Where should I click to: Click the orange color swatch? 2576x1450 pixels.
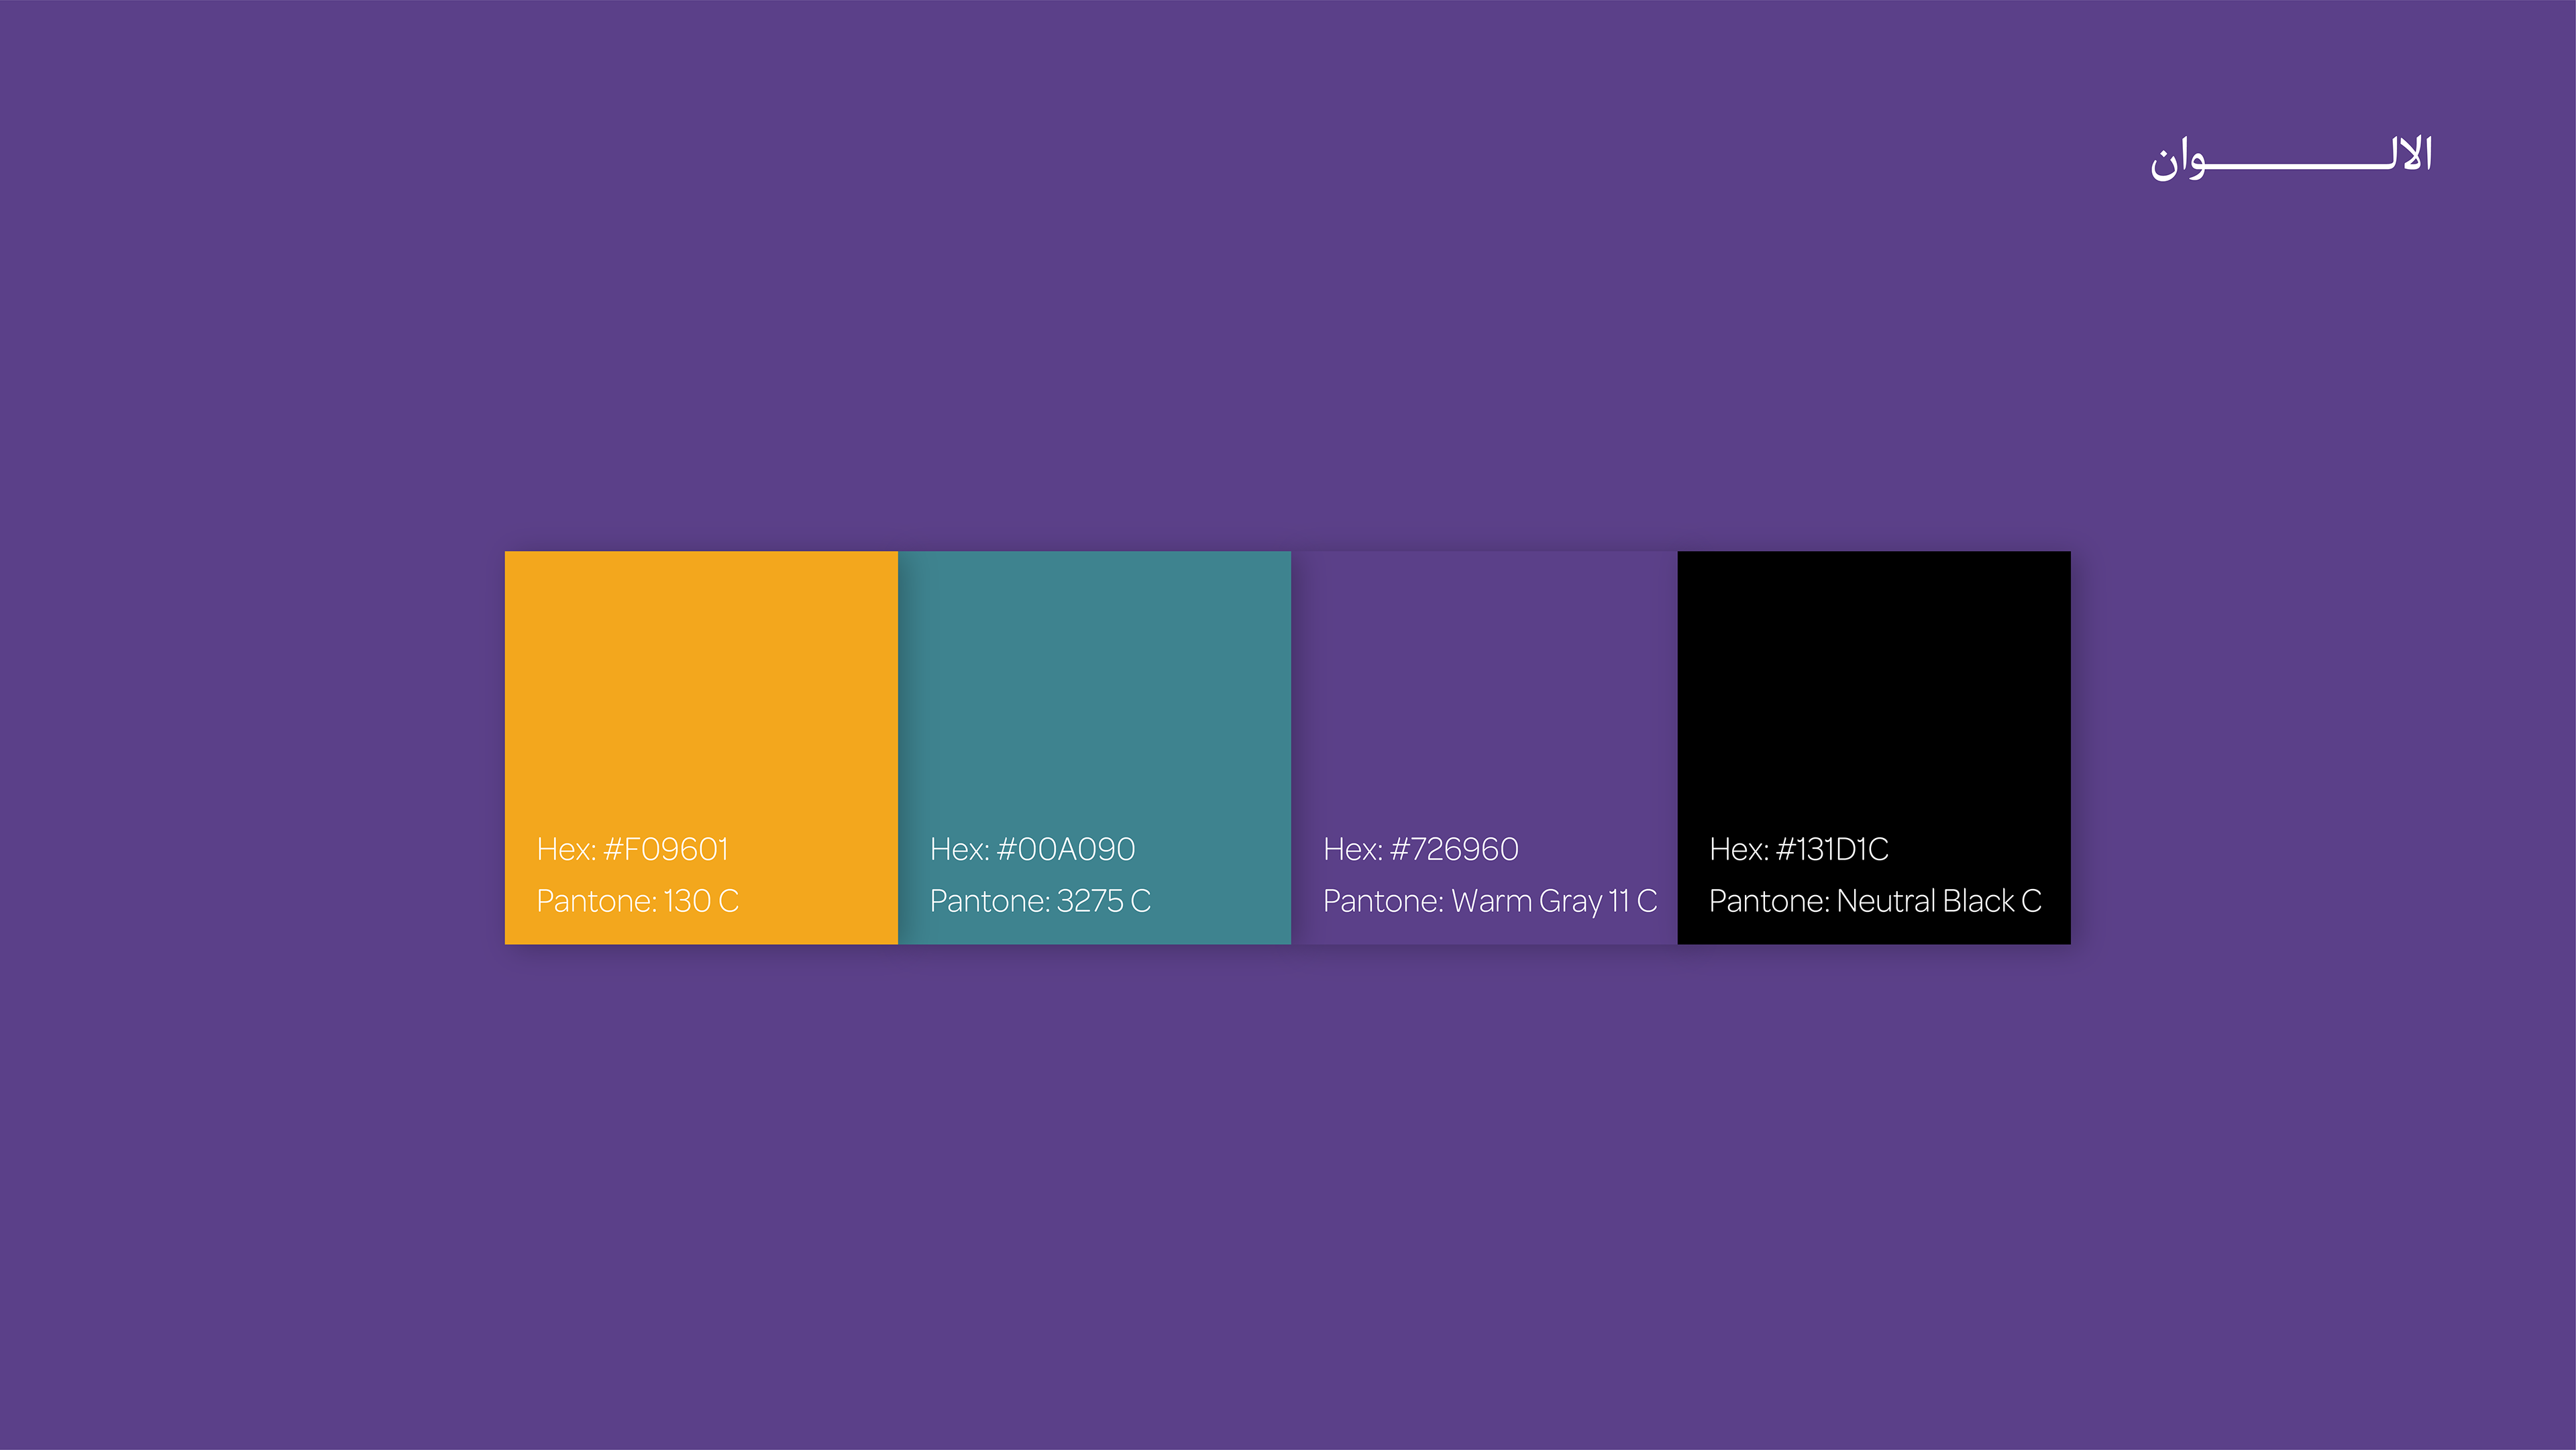point(701,747)
